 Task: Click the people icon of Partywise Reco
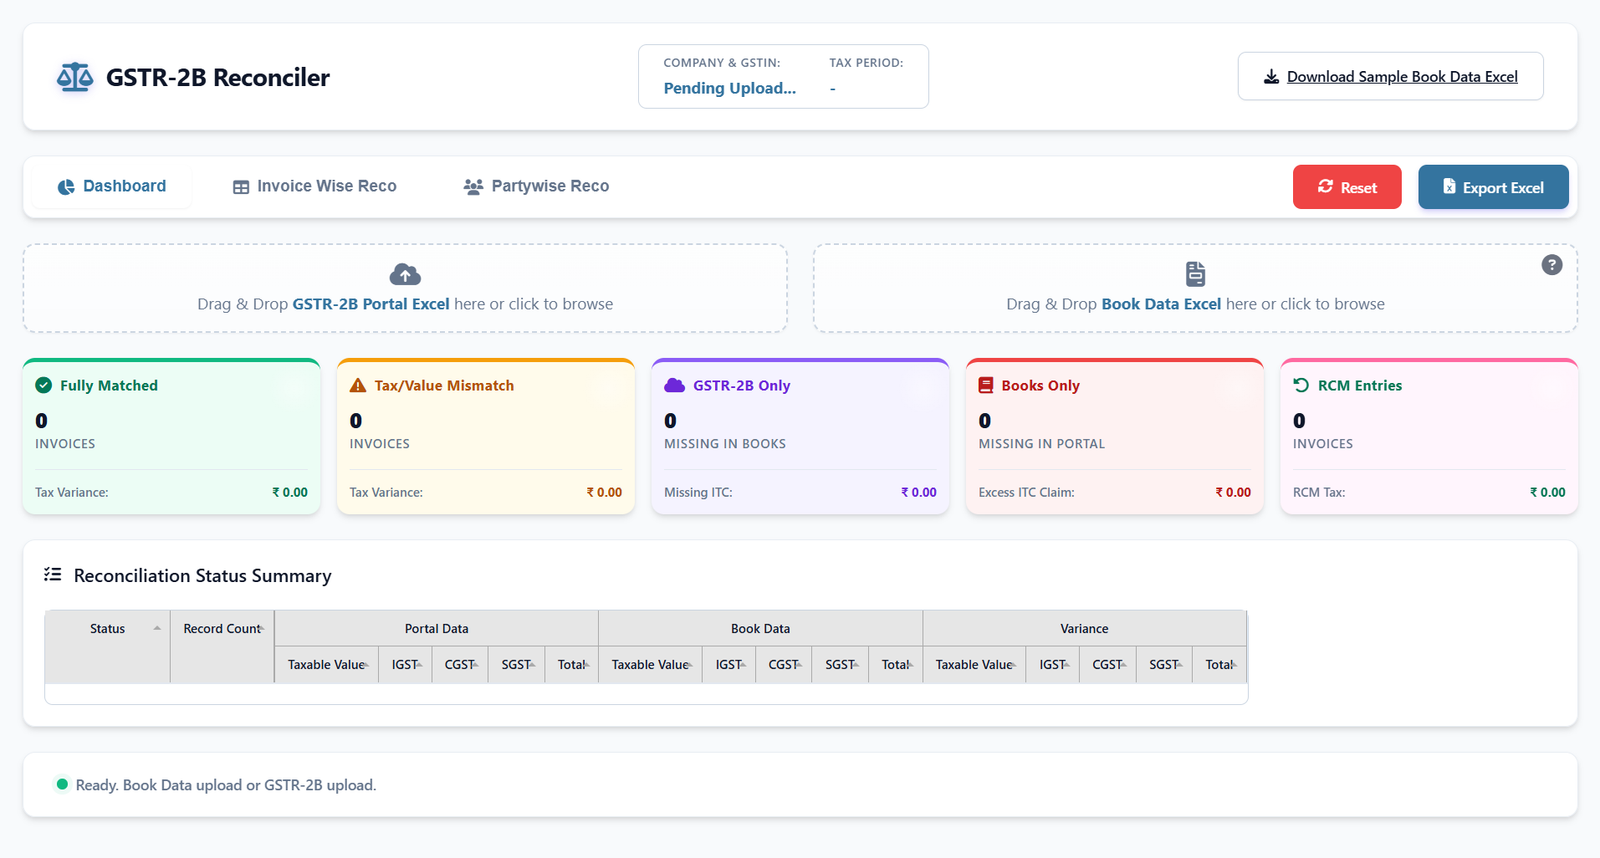(x=473, y=187)
